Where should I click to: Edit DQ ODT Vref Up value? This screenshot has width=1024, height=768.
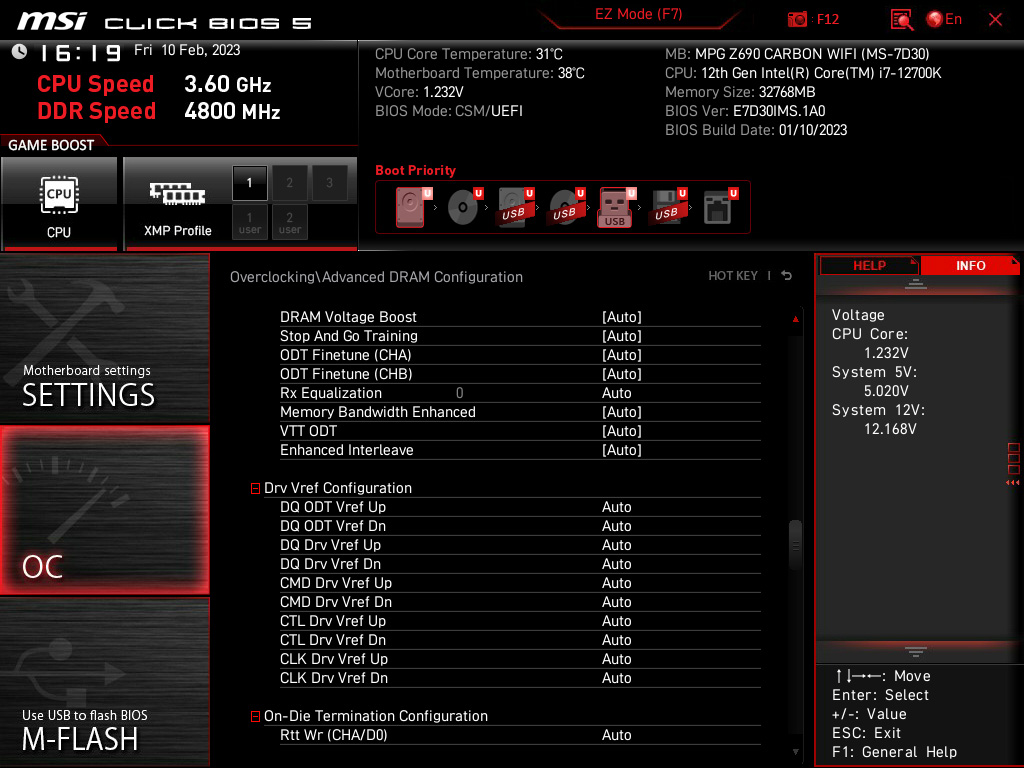[616, 507]
